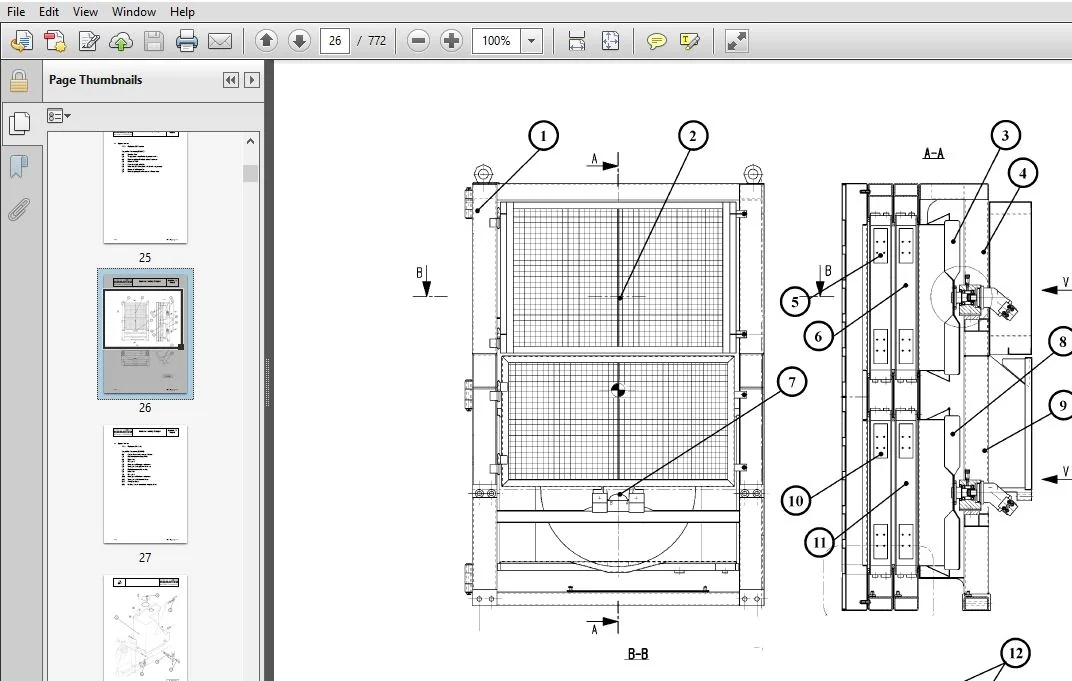Open the File menu
The height and width of the screenshot is (681, 1072).
point(16,12)
